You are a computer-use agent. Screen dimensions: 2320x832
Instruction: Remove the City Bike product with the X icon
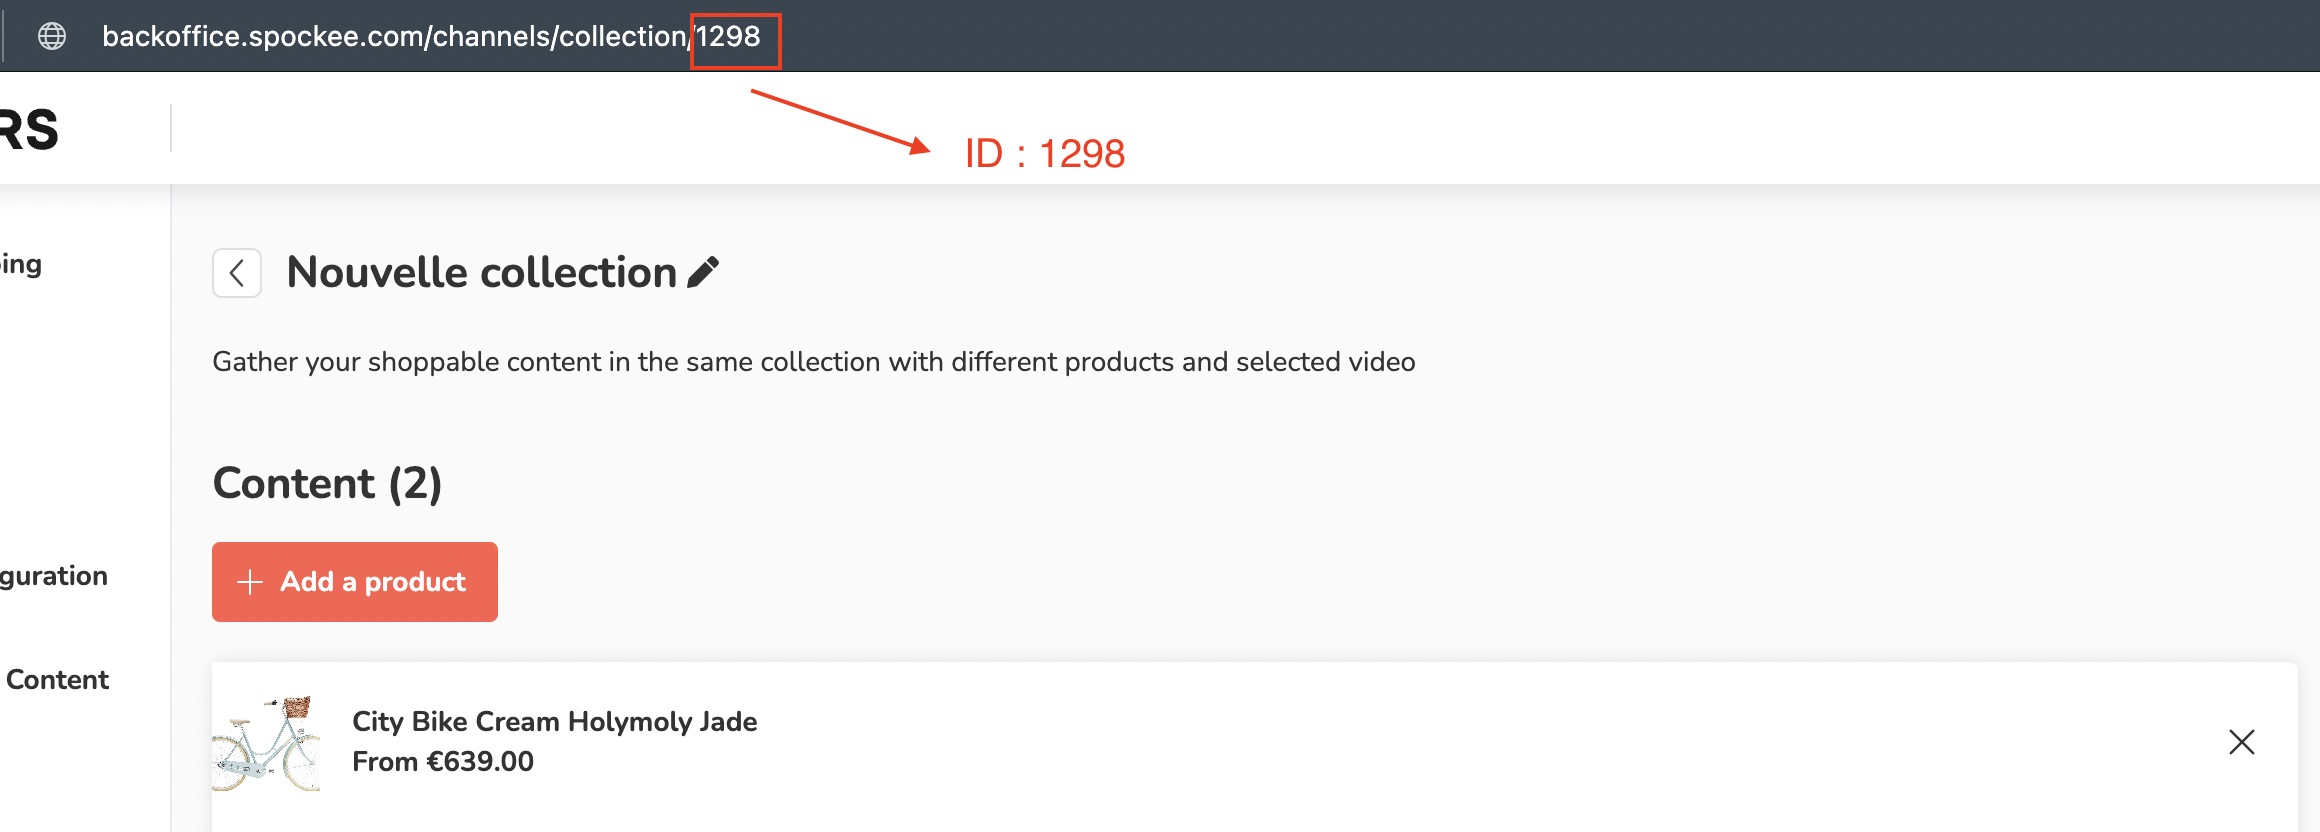click(x=2241, y=742)
